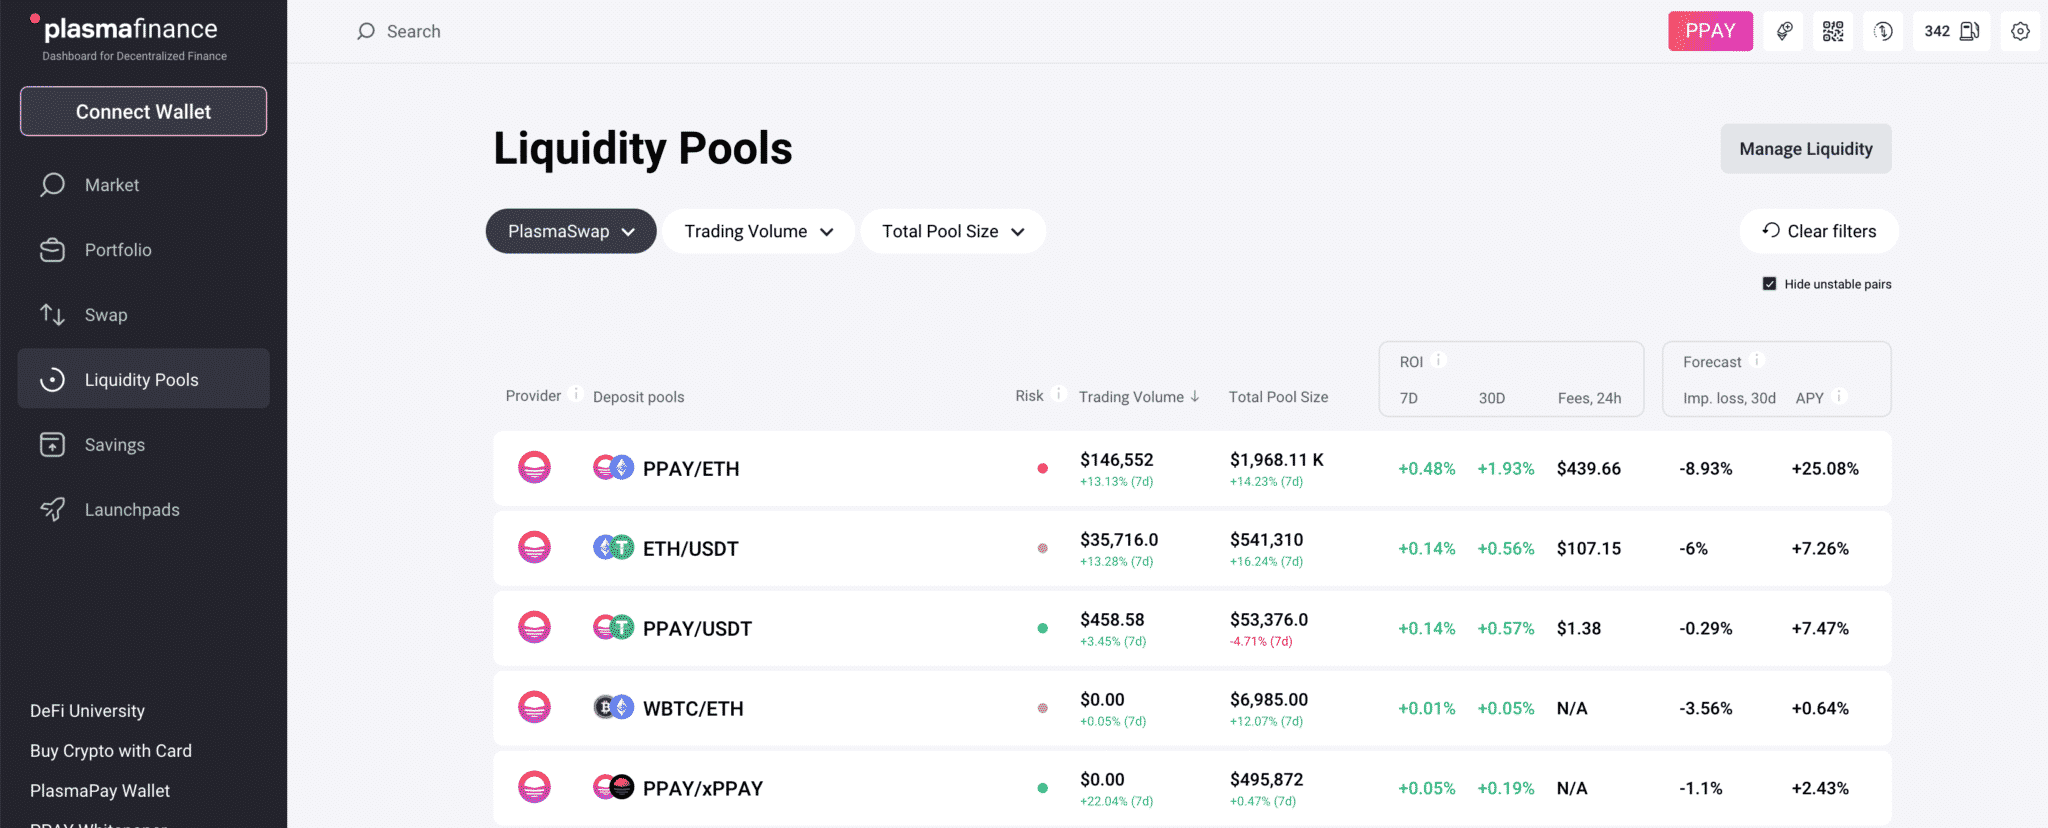Go to Market in sidebar
Viewport: 2048px width, 828px height.
tap(143, 185)
